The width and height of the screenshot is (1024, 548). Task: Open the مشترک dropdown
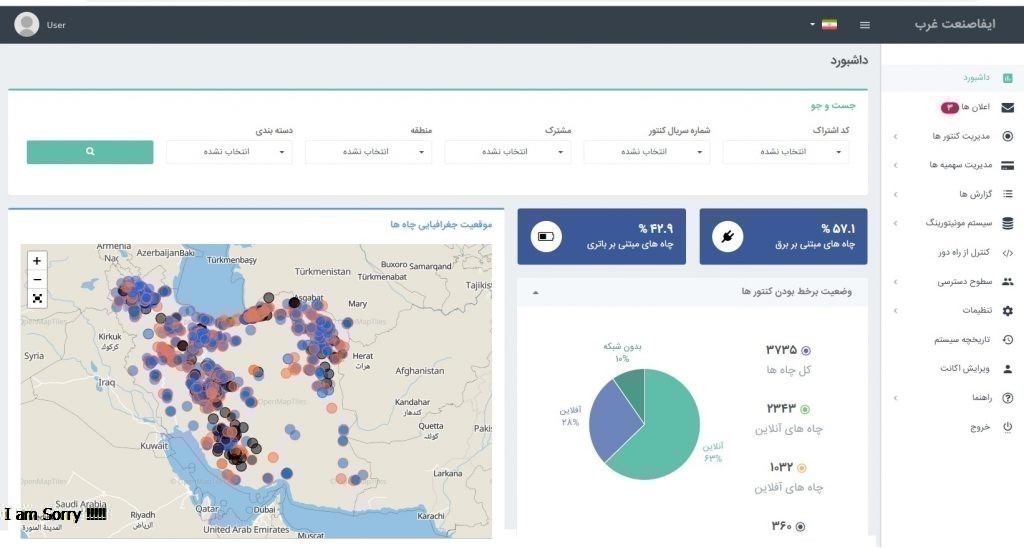click(508, 152)
